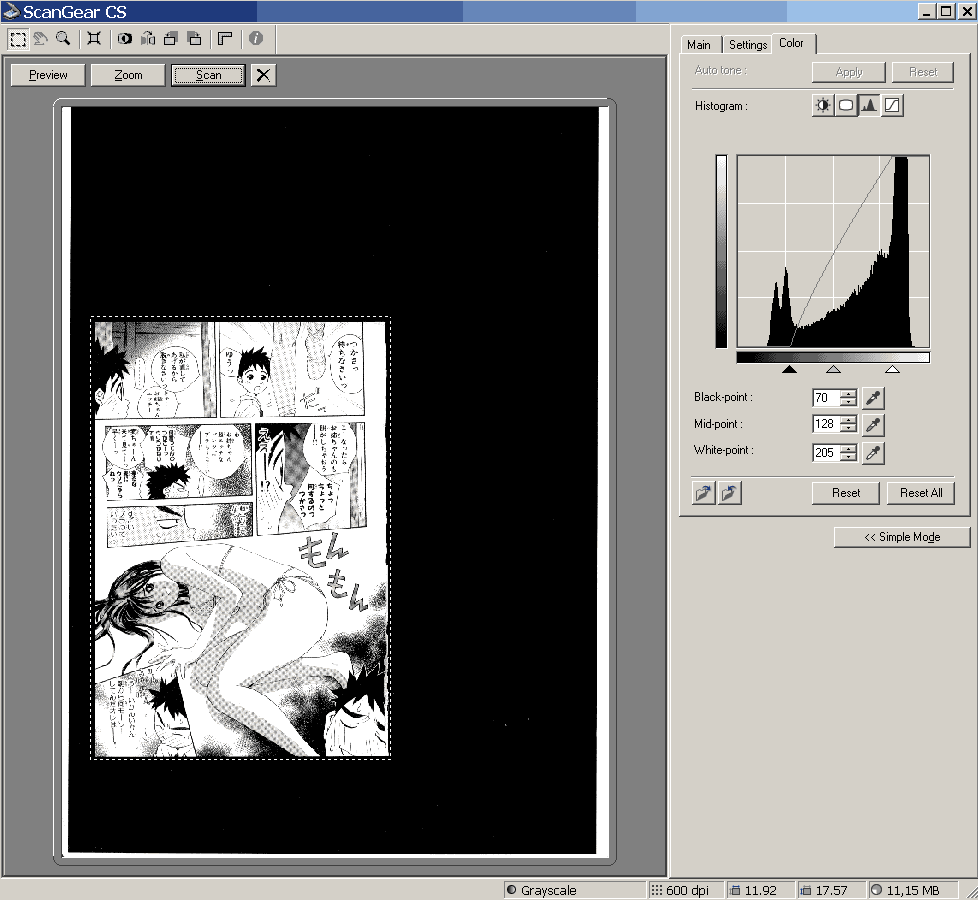Viewport: 978px width, 900px height.
Task: Click the manga page in preview area
Action: 241,538
